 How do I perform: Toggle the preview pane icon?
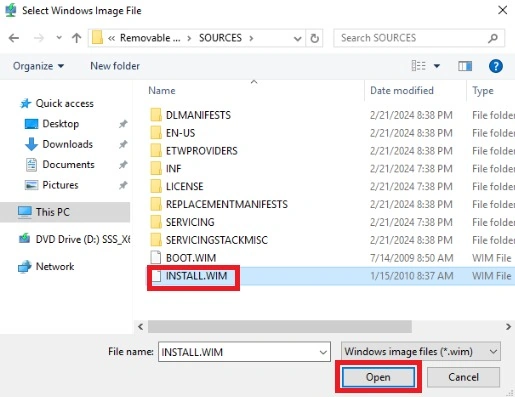(465, 66)
